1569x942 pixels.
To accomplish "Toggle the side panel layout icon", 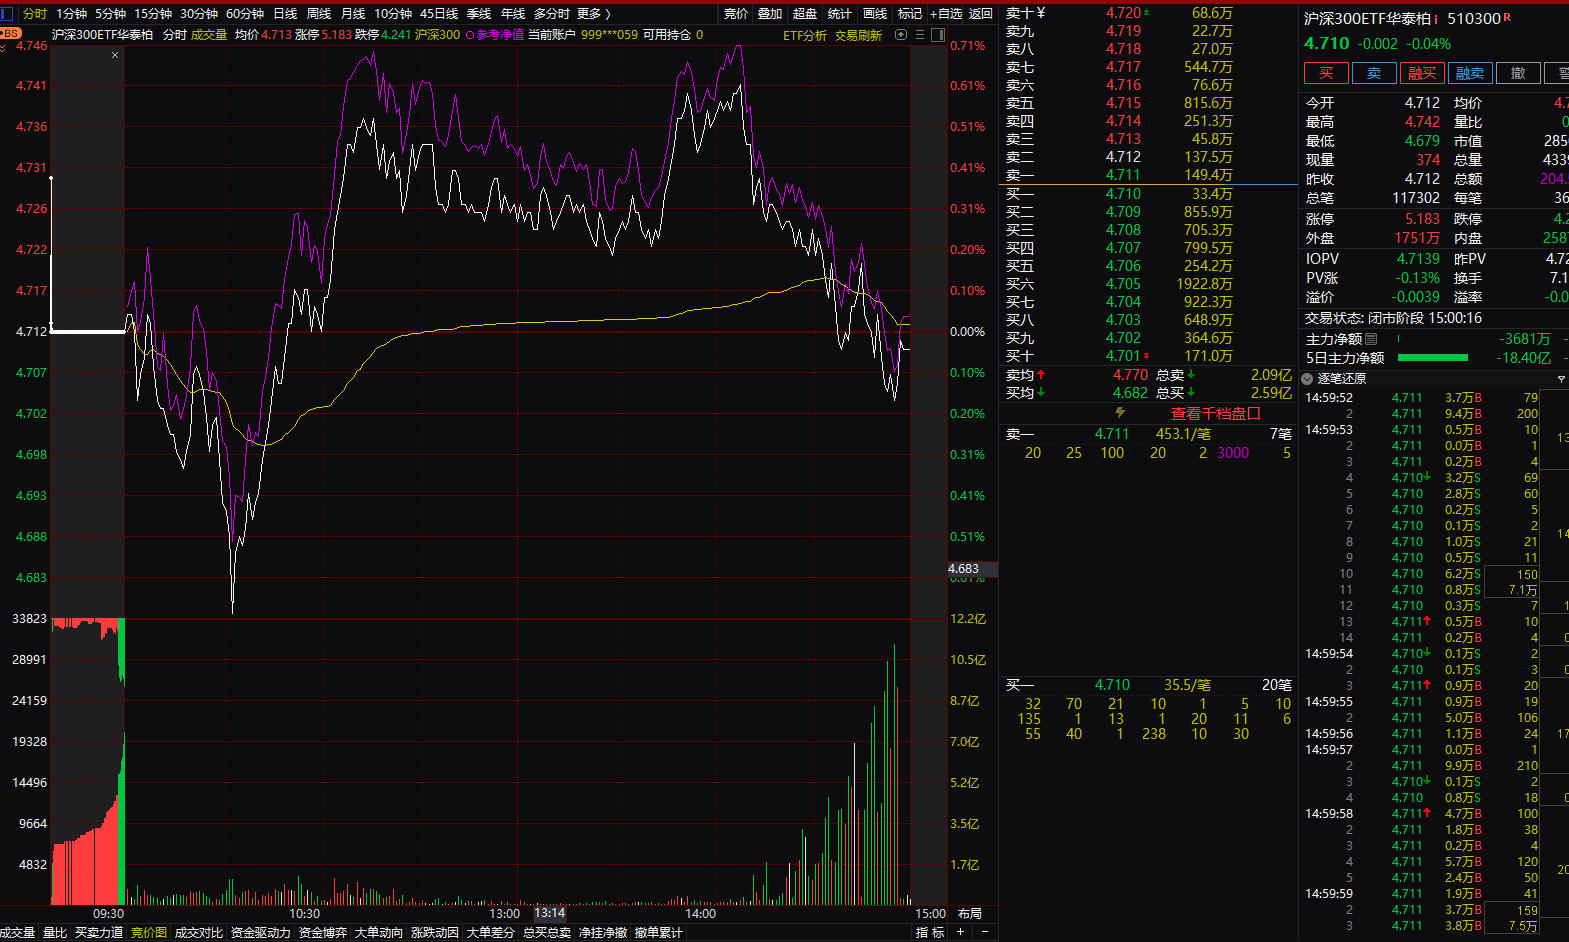I will tap(937, 35).
